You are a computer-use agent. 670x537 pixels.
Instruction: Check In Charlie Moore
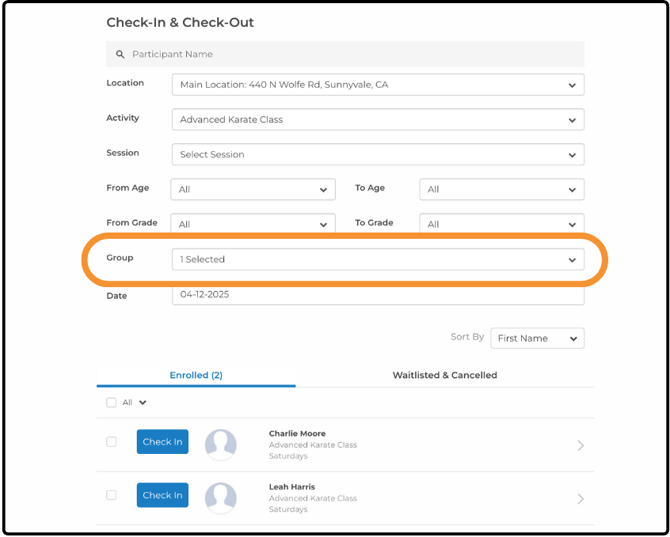click(162, 442)
